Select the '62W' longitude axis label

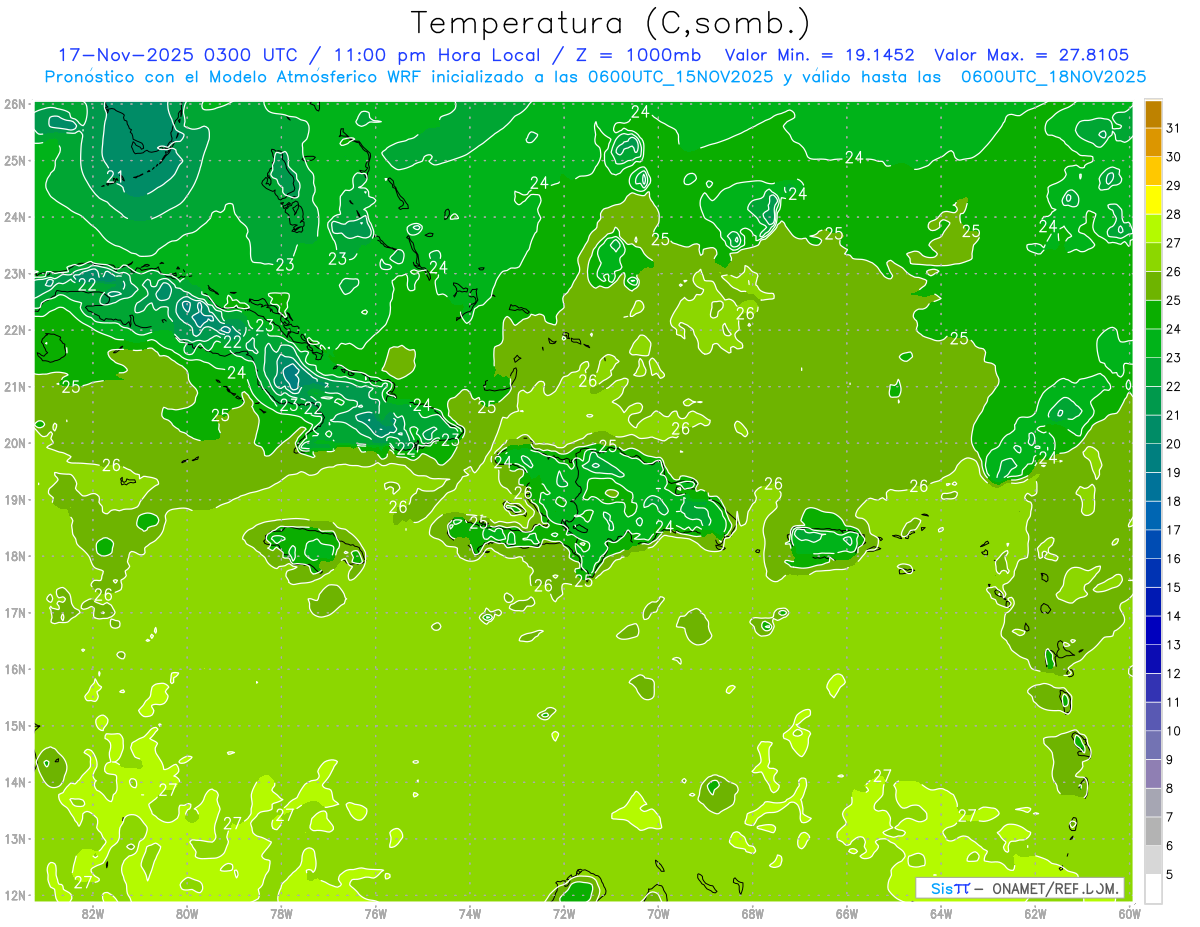1035,913
